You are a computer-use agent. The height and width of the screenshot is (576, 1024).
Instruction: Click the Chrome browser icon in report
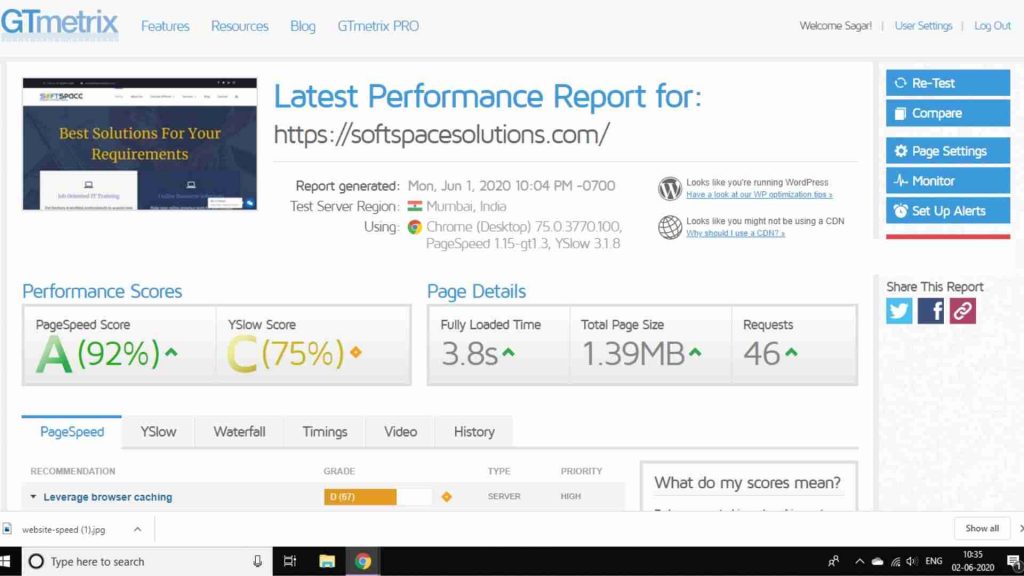pyautogui.click(x=415, y=227)
